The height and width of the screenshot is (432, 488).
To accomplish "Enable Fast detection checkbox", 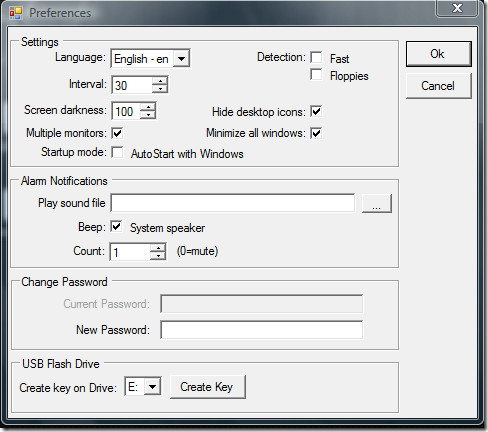I will click(316, 57).
